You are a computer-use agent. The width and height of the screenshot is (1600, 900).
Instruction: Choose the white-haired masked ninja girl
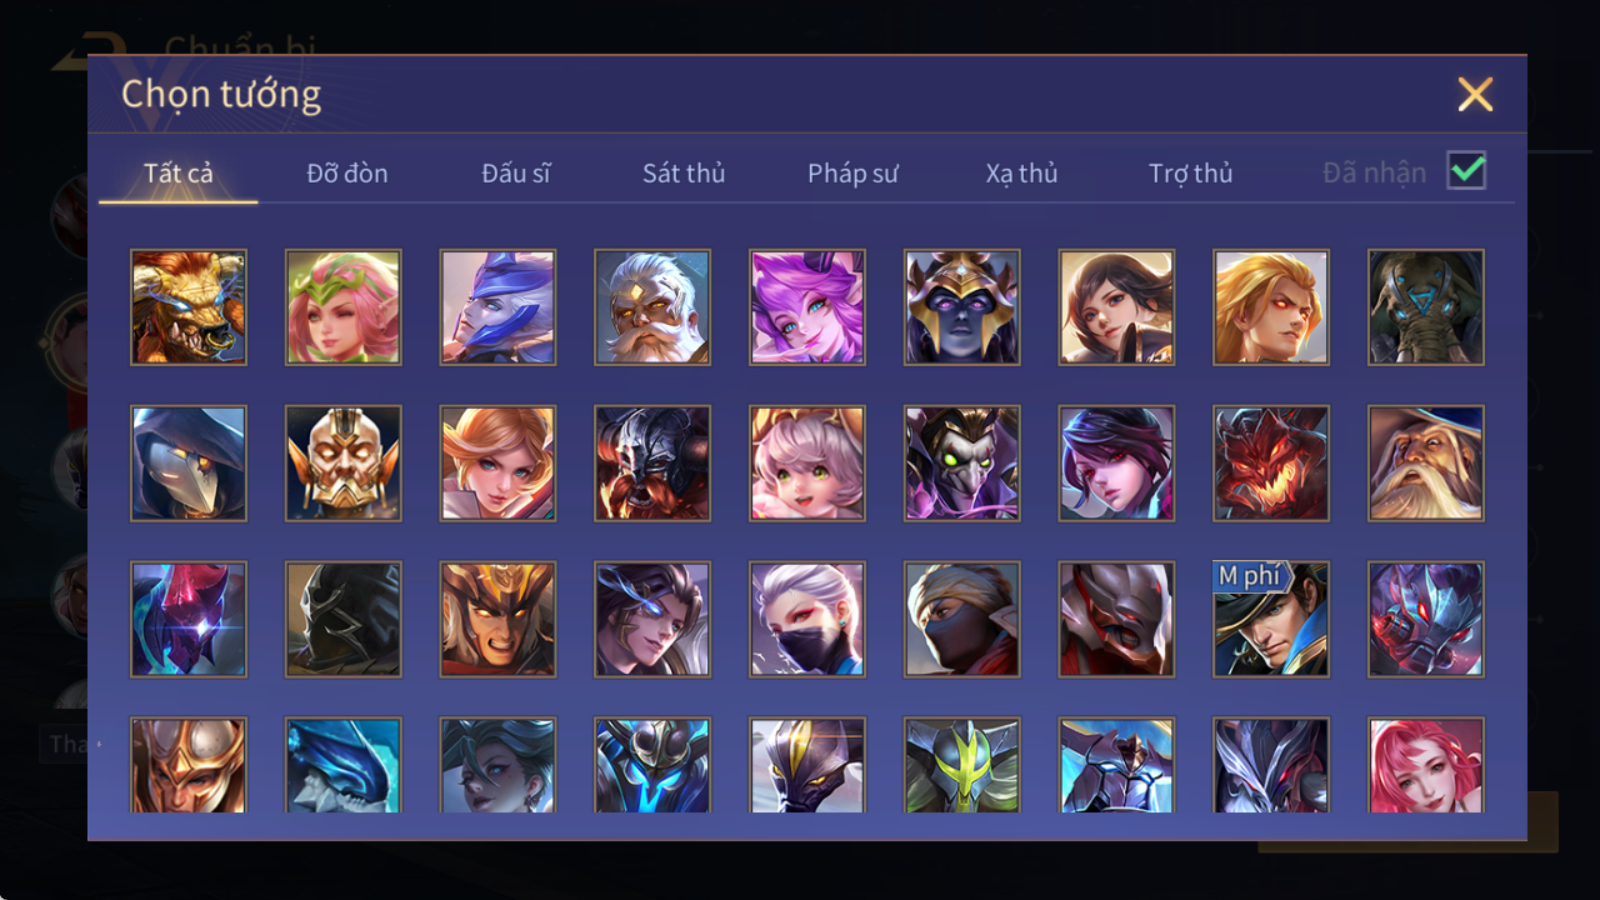coord(807,619)
